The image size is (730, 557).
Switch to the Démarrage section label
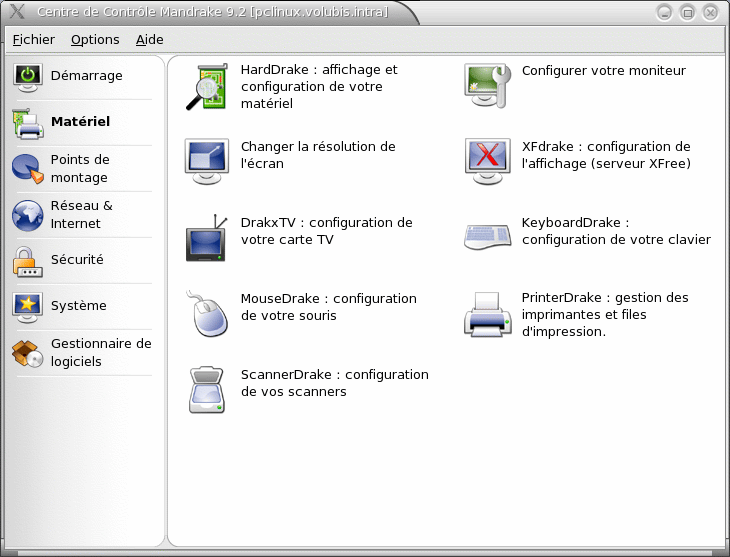pos(87,75)
